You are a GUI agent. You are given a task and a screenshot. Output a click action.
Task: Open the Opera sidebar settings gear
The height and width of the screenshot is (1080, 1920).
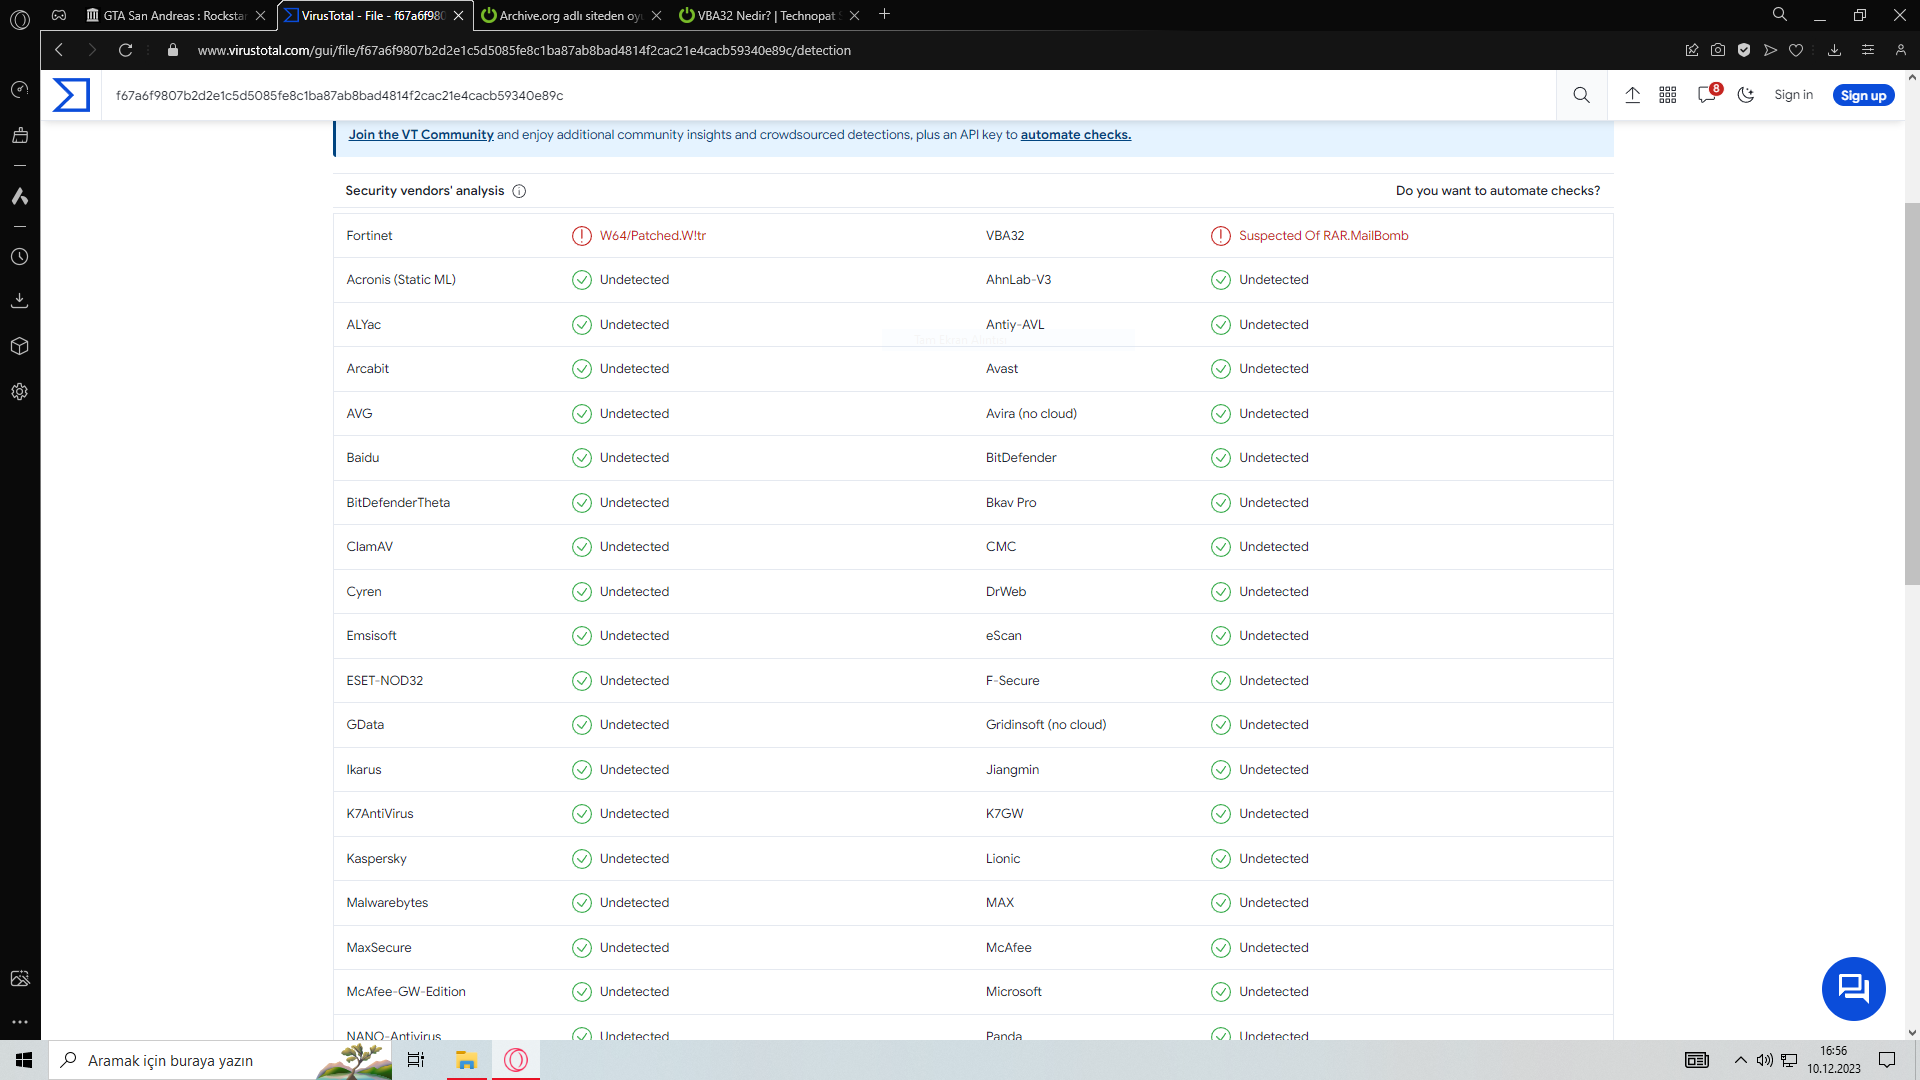click(19, 392)
